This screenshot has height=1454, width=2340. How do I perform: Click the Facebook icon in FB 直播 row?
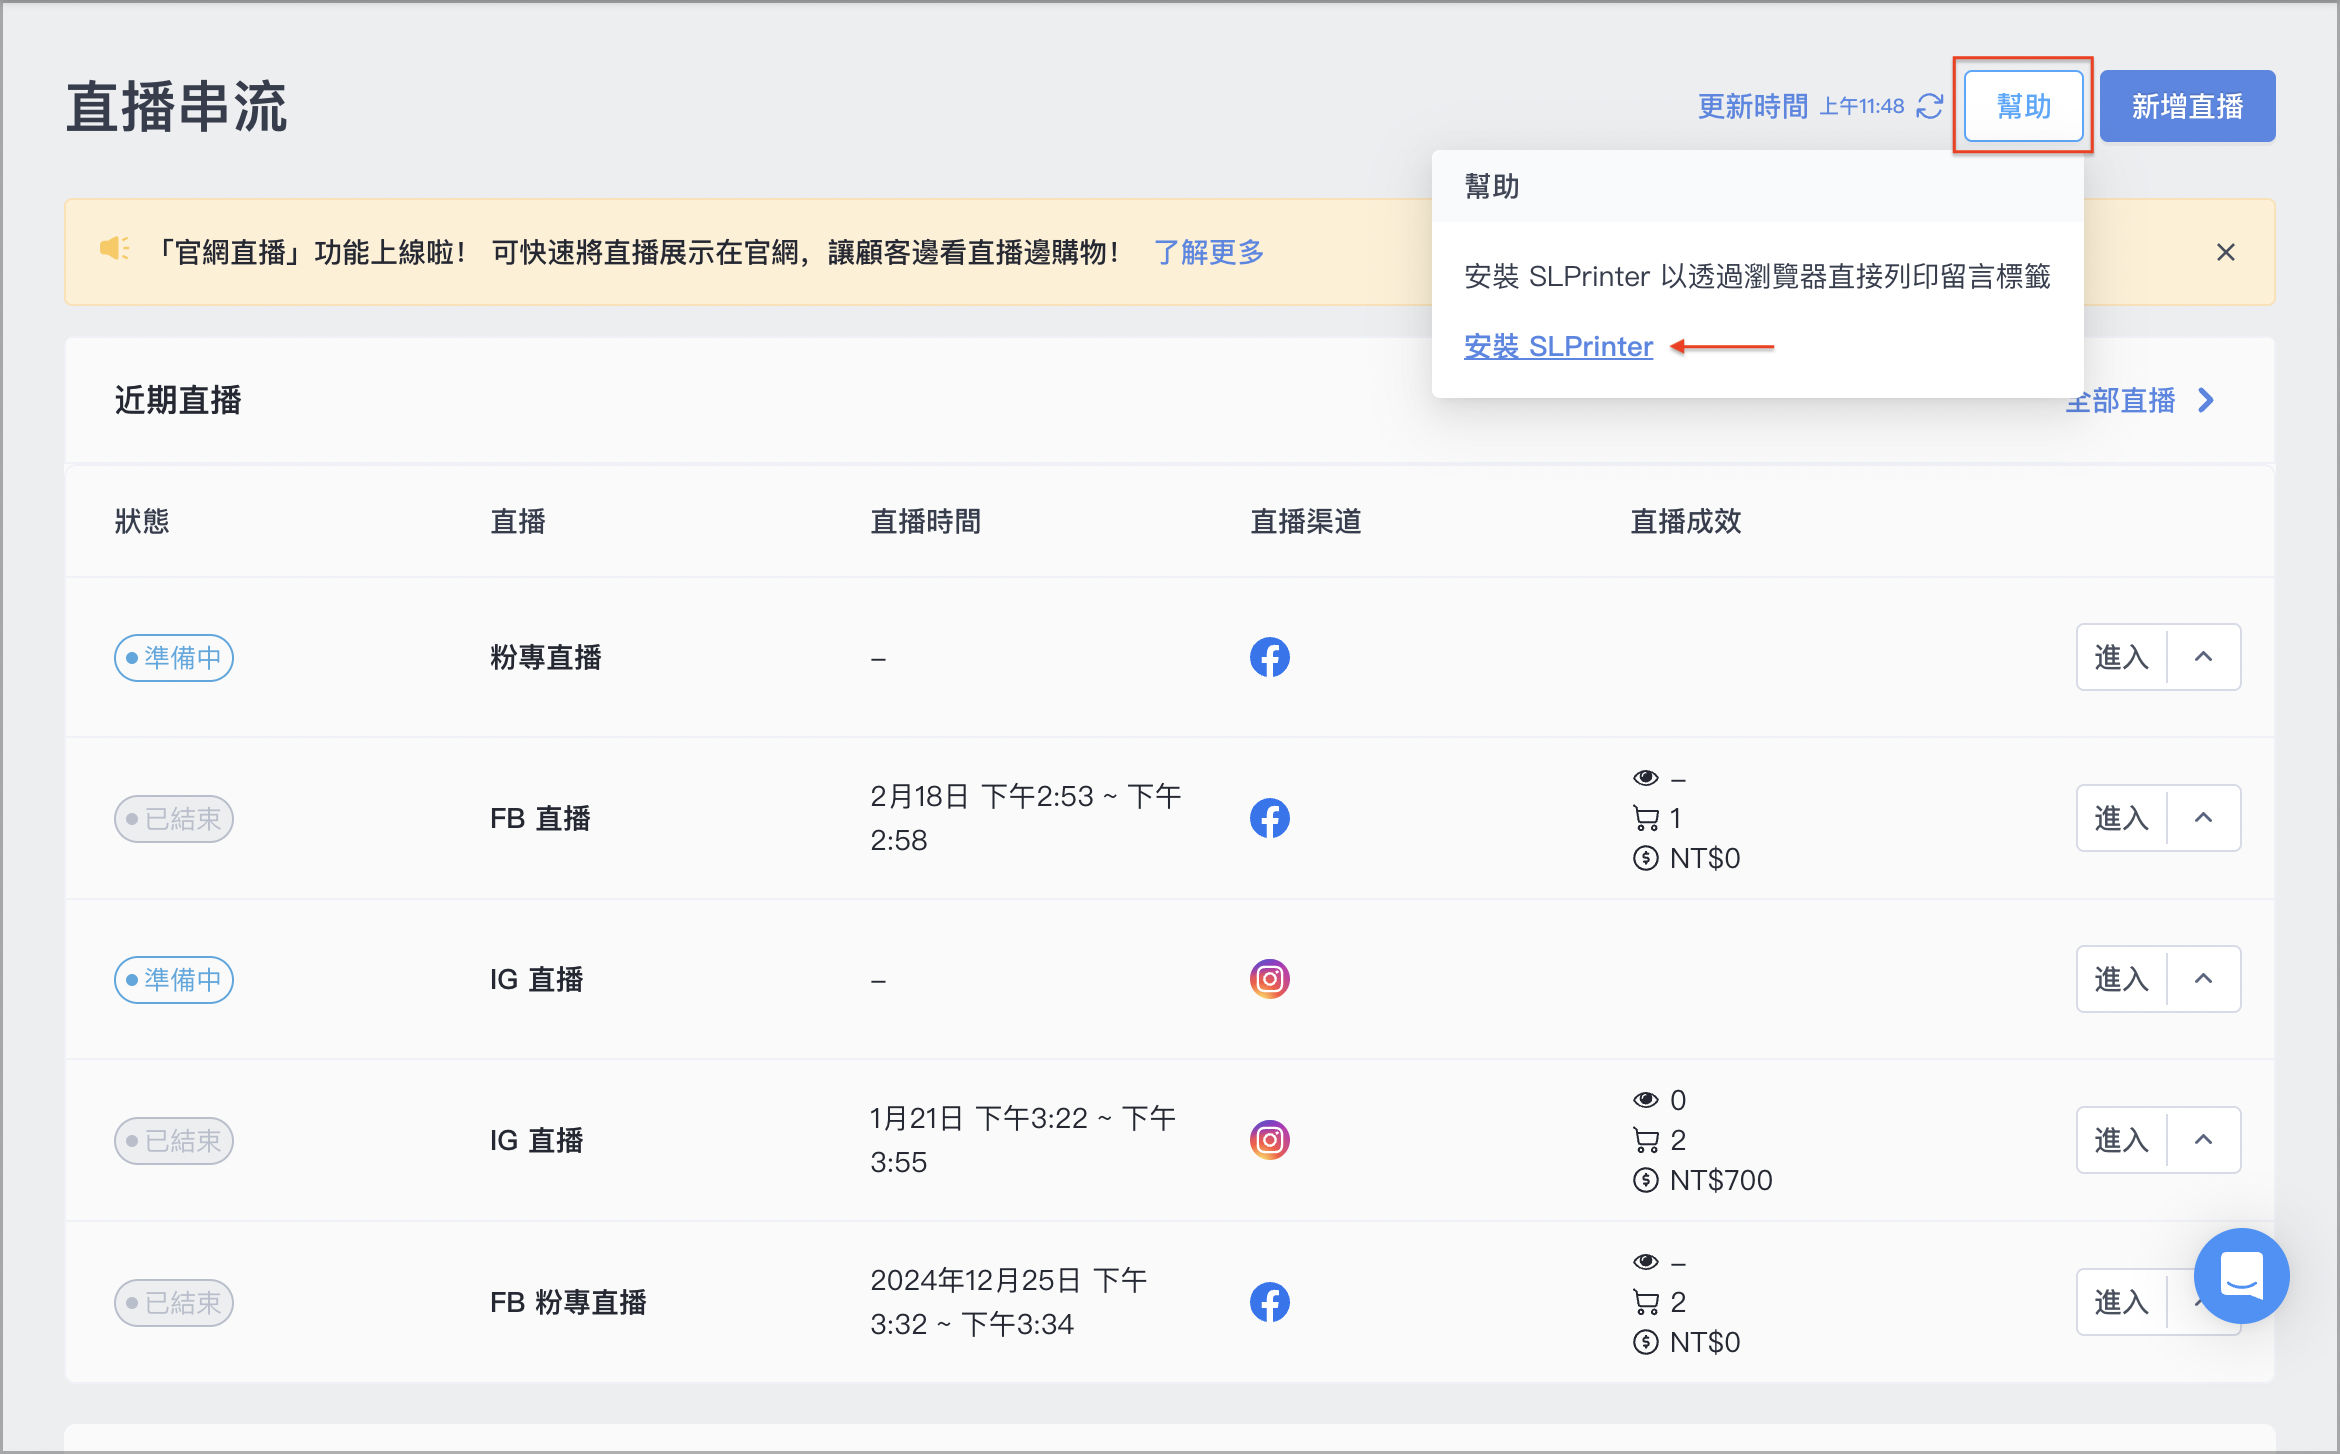pos(1269,818)
